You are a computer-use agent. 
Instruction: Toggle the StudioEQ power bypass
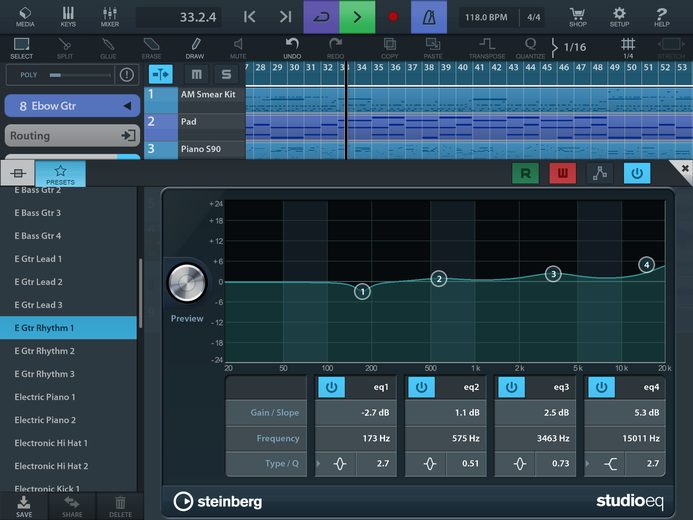point(637,173)
